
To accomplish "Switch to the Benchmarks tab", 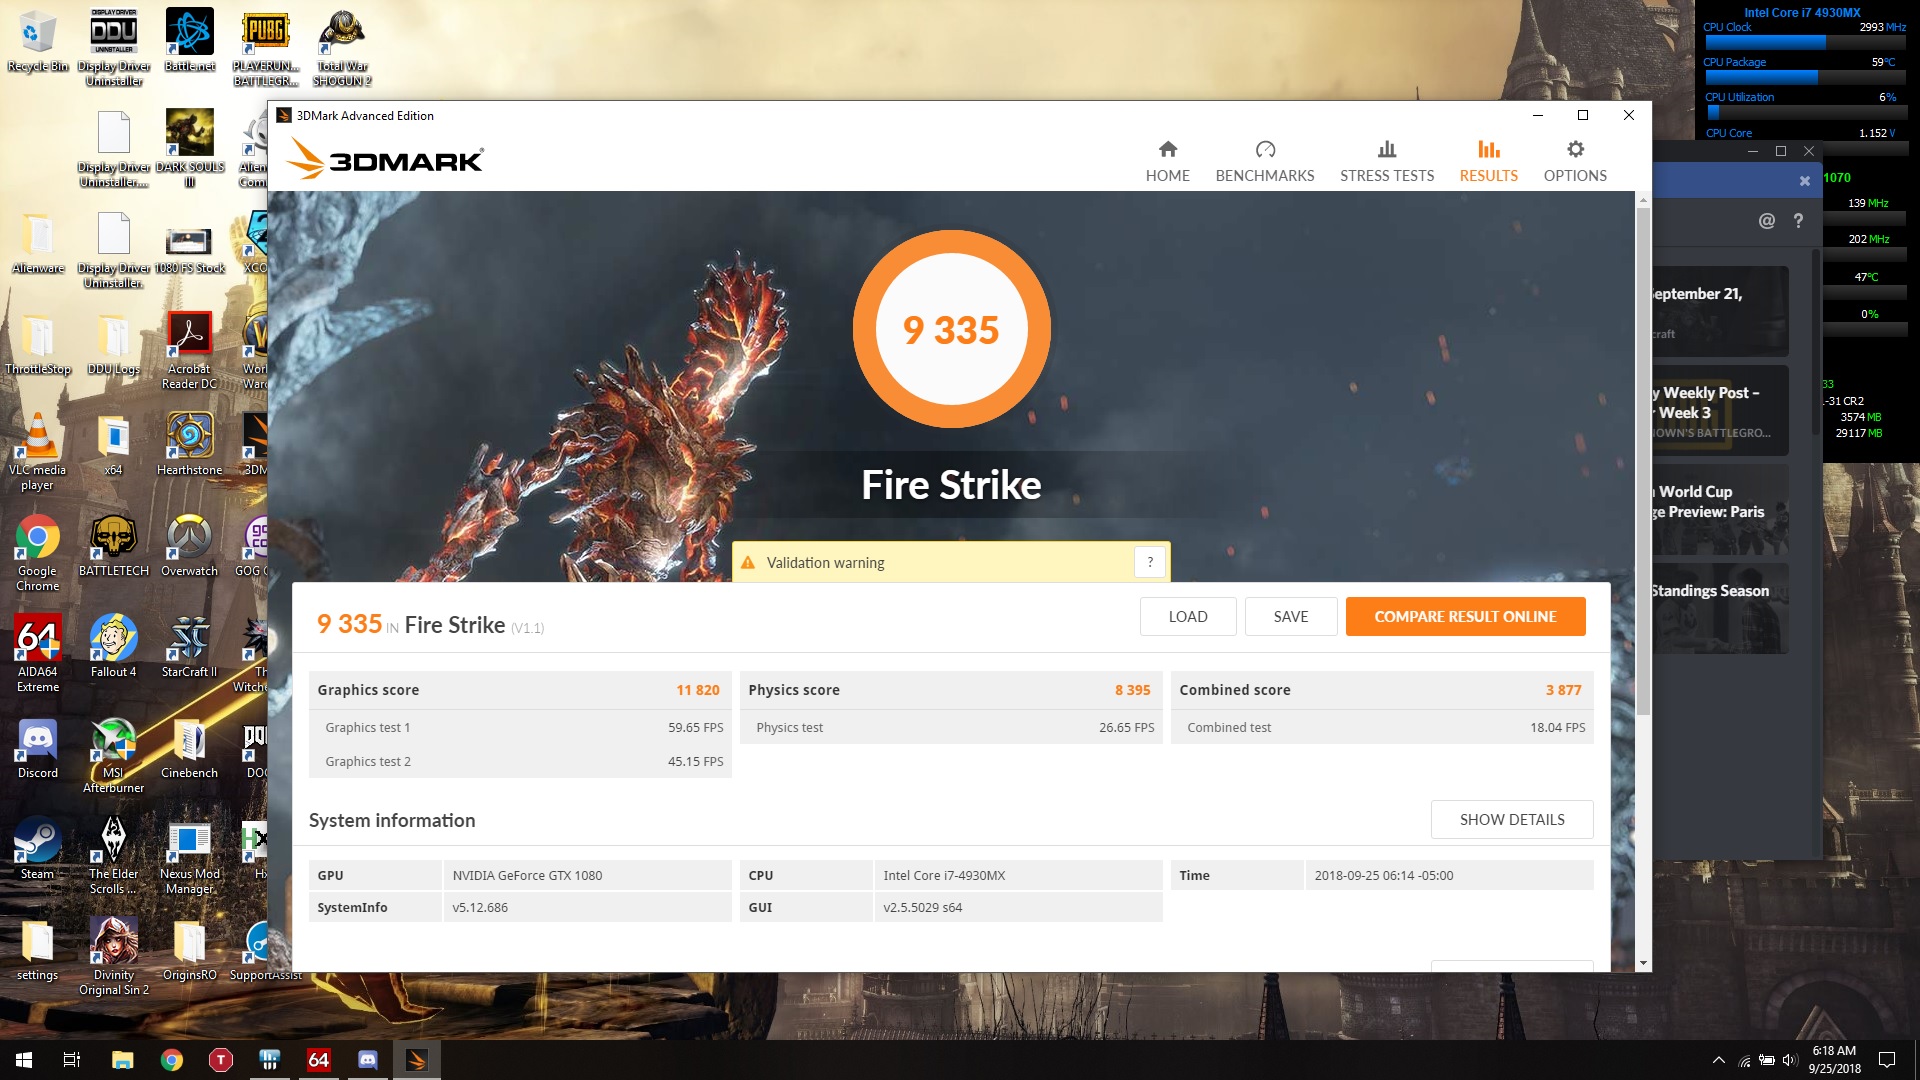I will click(1265, 161).
